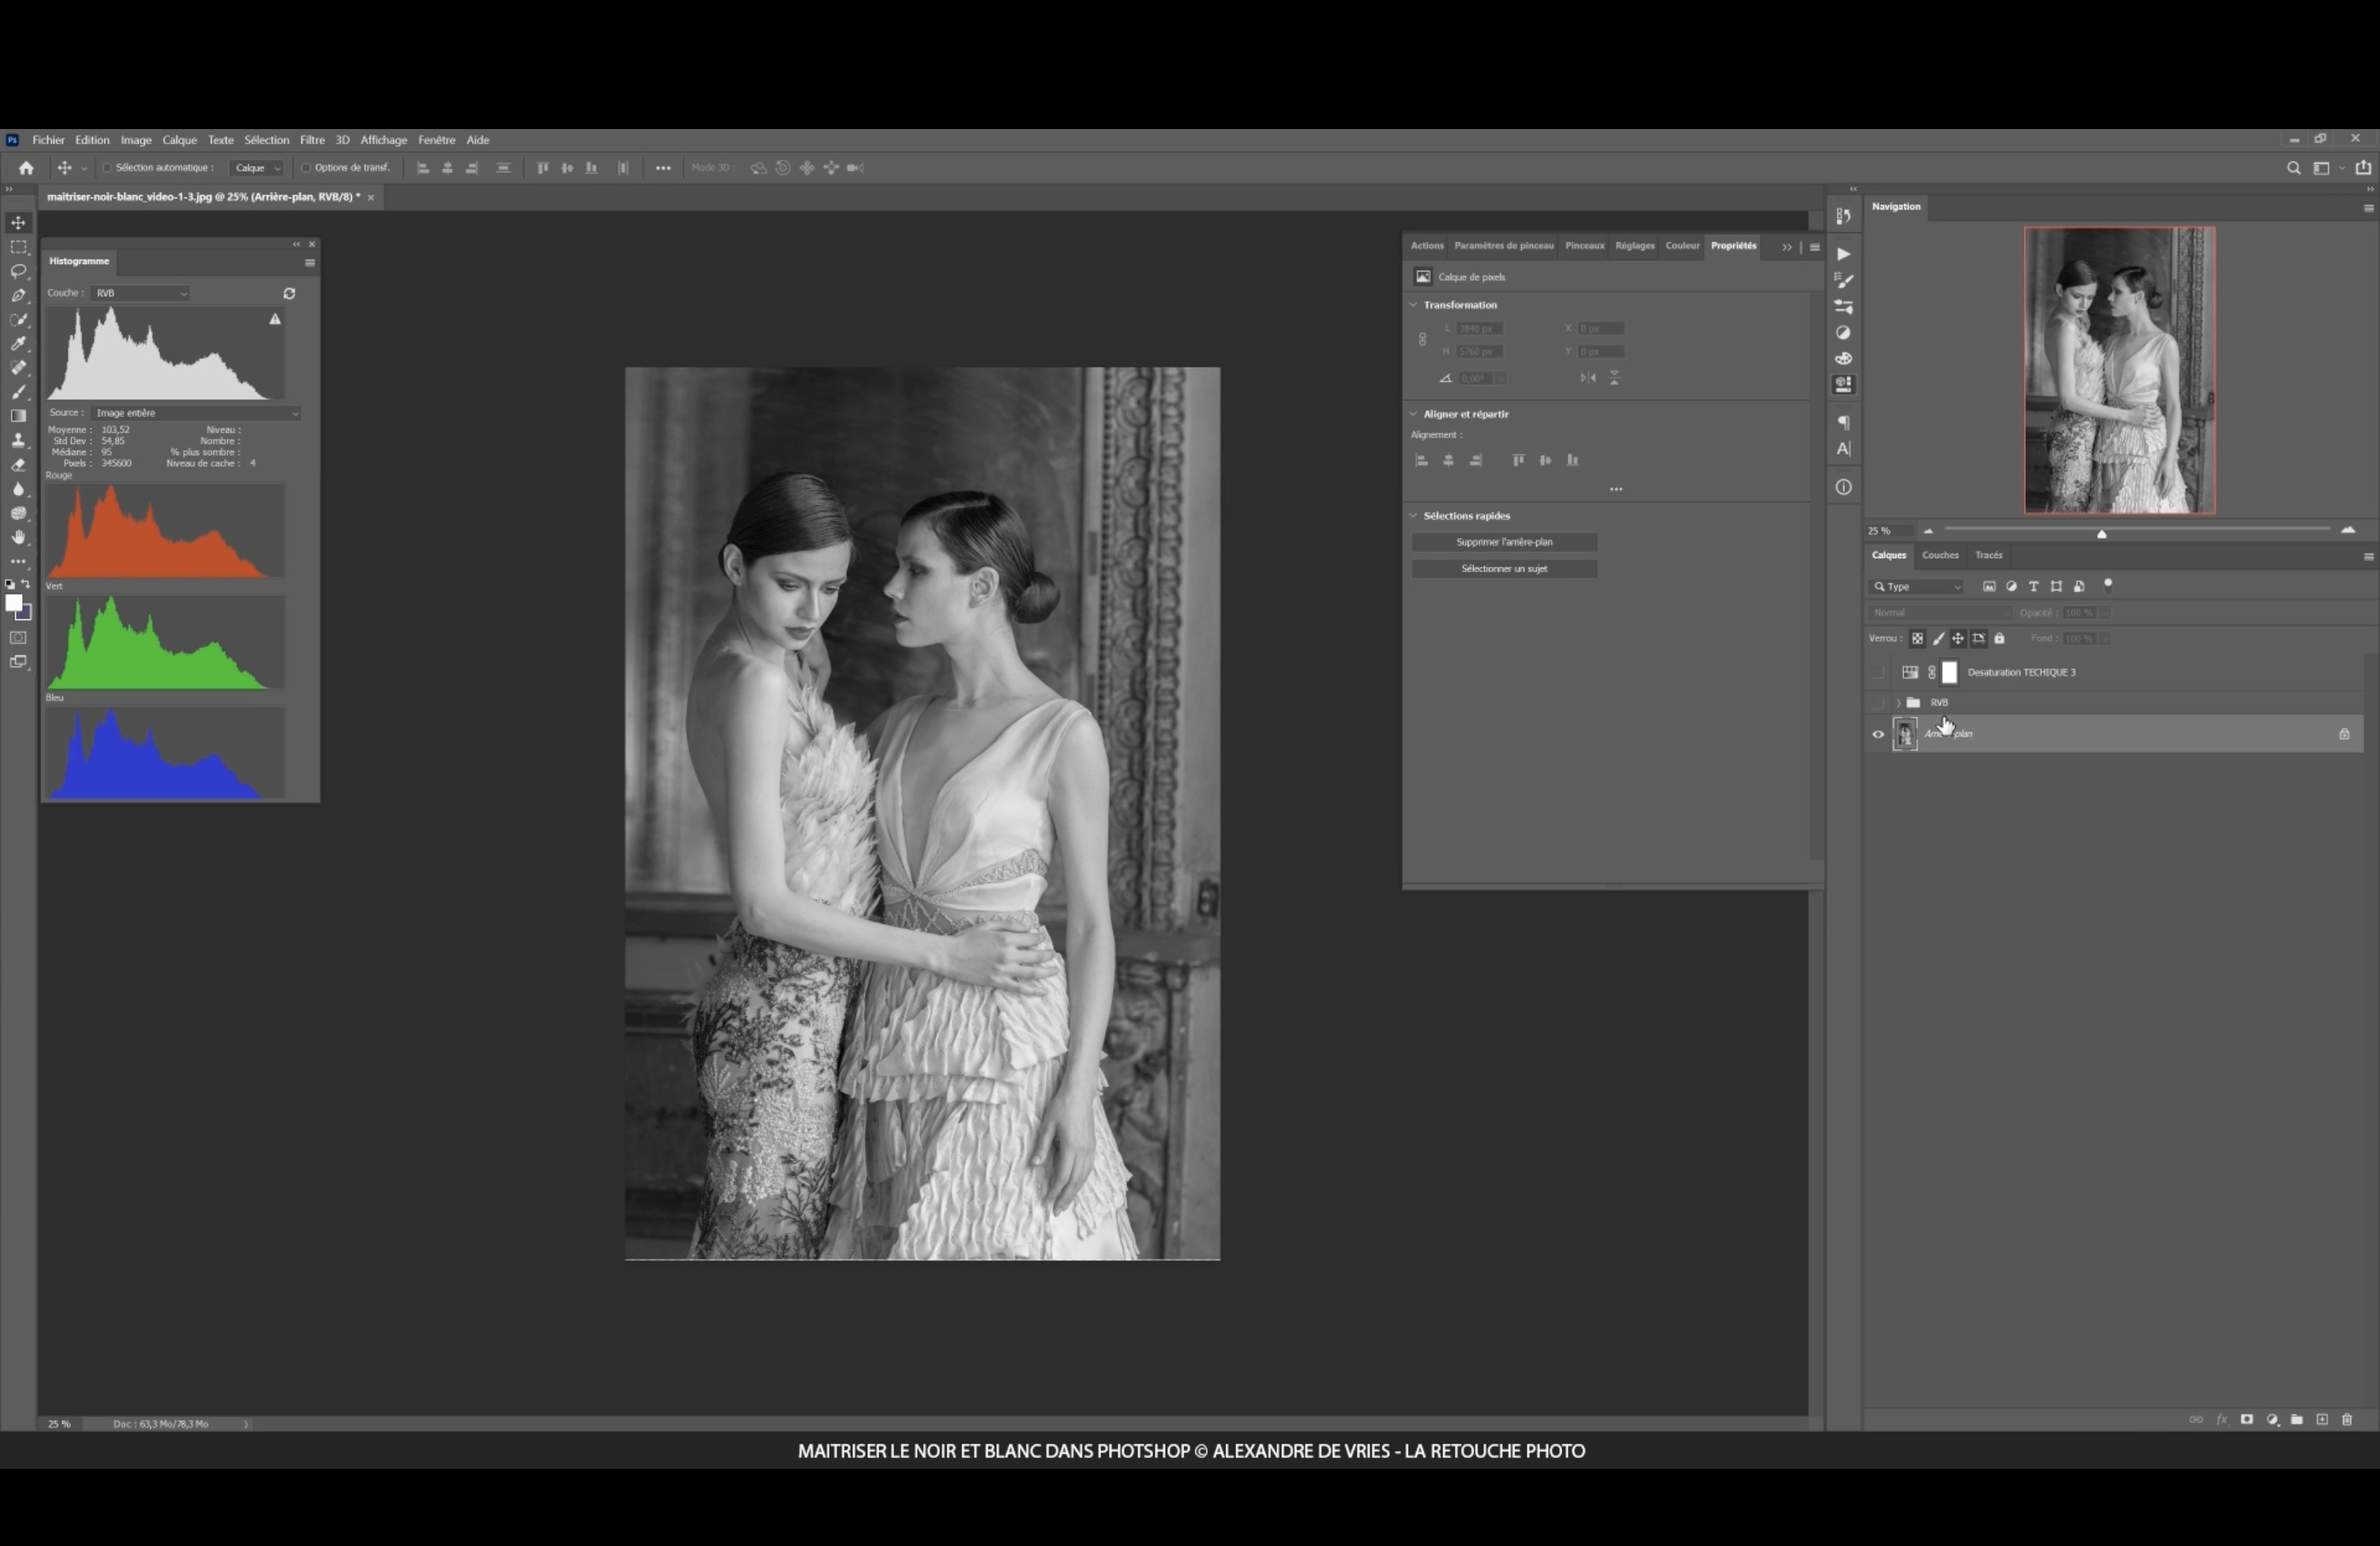2380x1546 pixels.
Task: Click the new adjustment layer icon
Action: [2272, 1420]
